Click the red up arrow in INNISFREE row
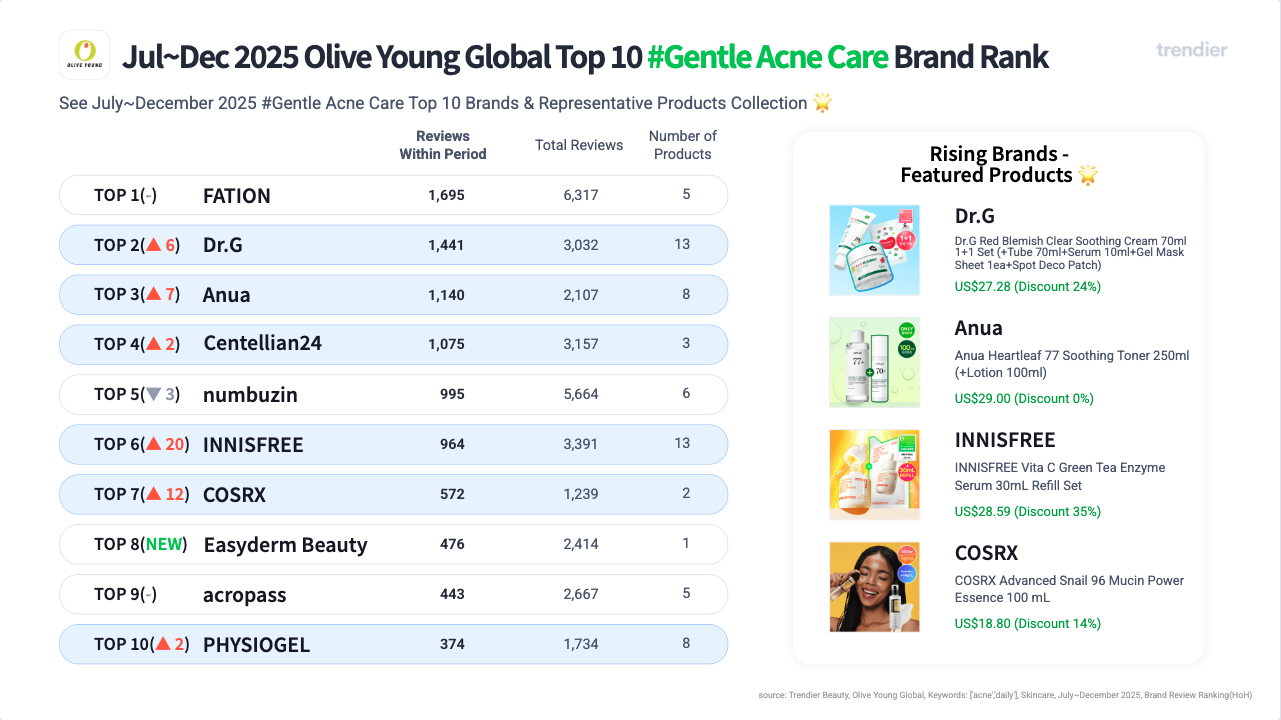Viewport: 1281px width, 720px height. (153, 444)
